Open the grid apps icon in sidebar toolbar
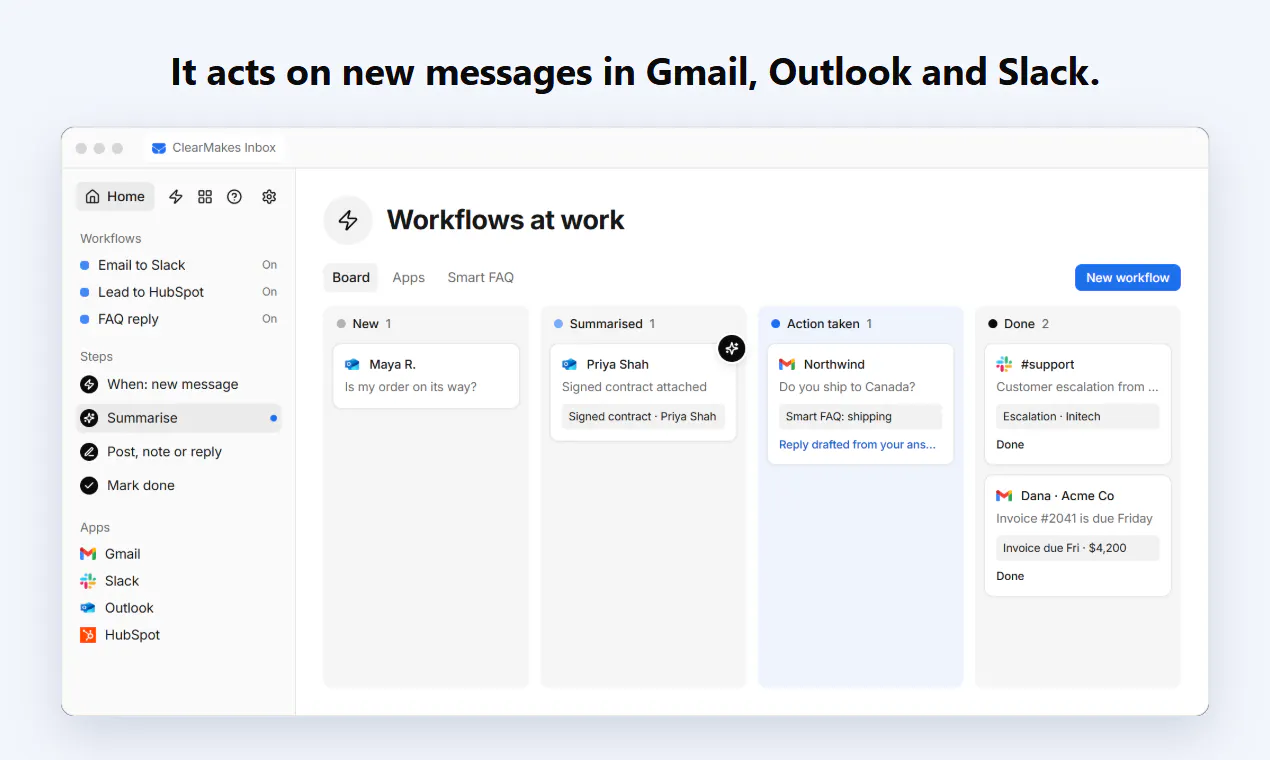1270x760 pixels. click(x=205, y=197)
